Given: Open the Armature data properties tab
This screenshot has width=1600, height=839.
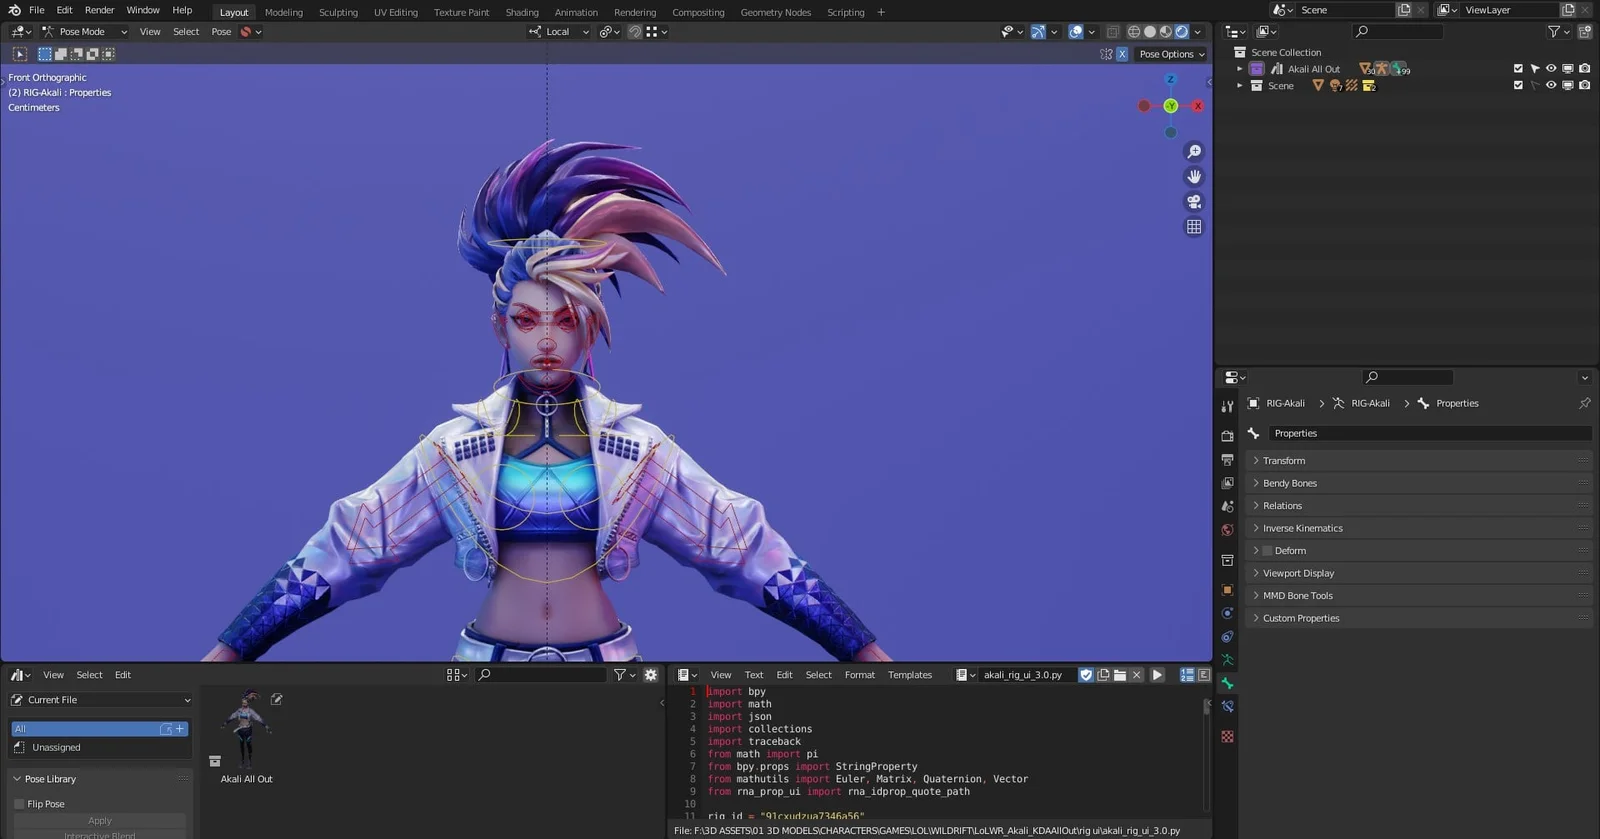Looking at the screenshot, I should (x=1227, y=660).
